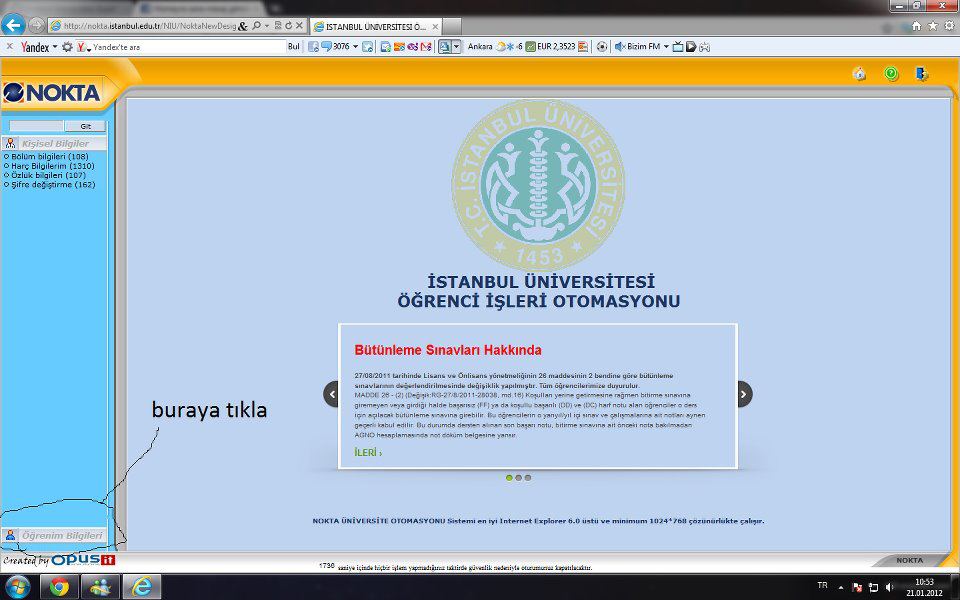Click the logout door icon
960x600 pixels.
click(x=922, y=74)
